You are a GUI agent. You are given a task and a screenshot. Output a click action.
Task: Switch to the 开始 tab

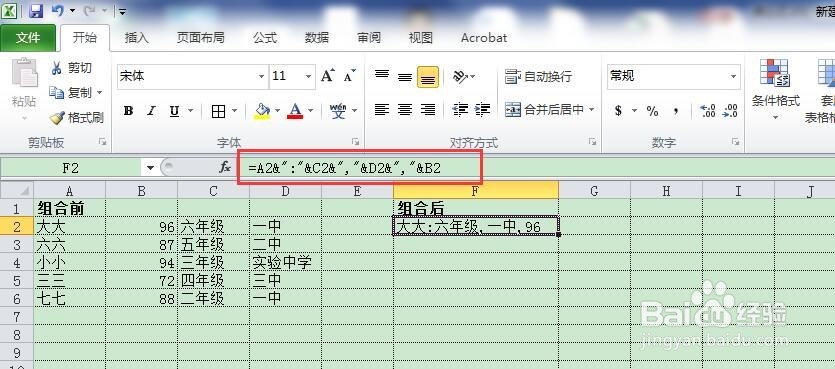tap(85, 38)
